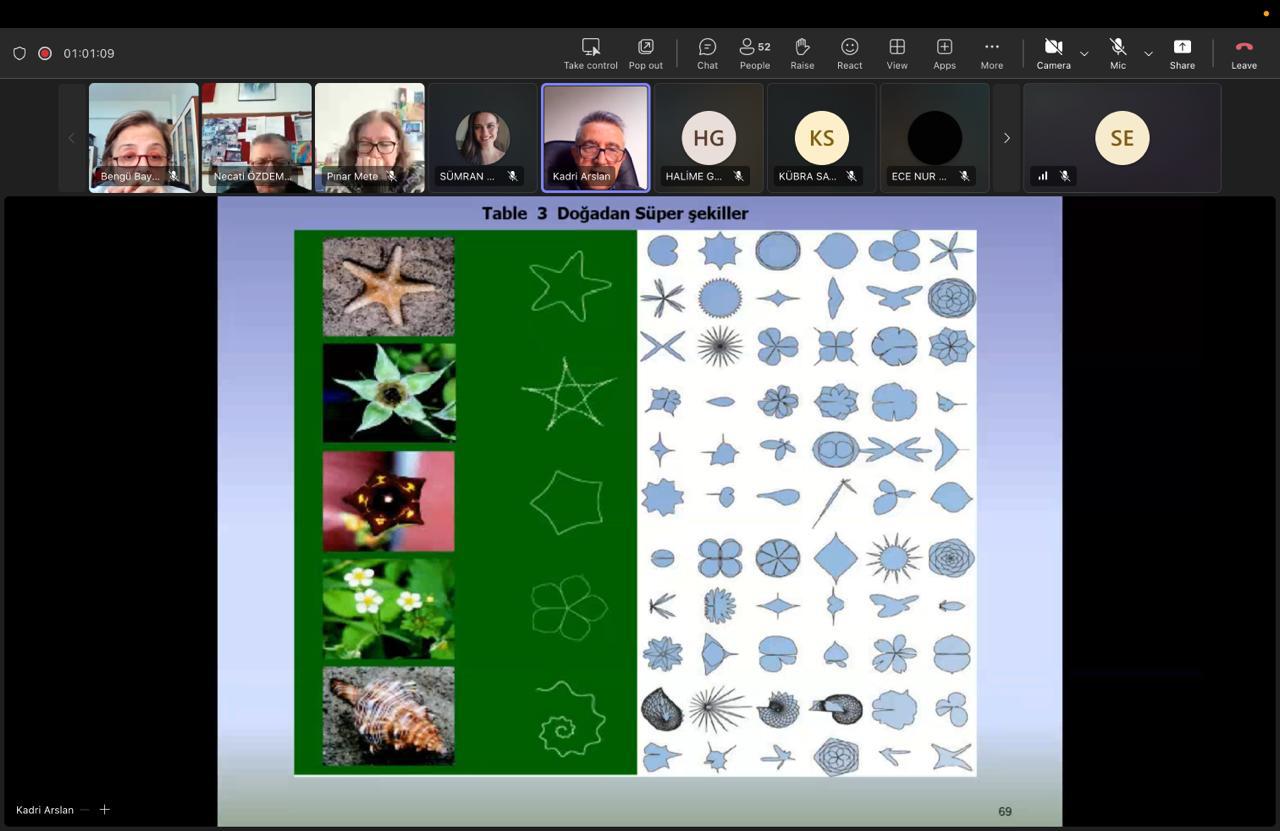This screenshot has height=831, width=1280.
Task: Open the View layout options
Action: [x=897, y=53]
